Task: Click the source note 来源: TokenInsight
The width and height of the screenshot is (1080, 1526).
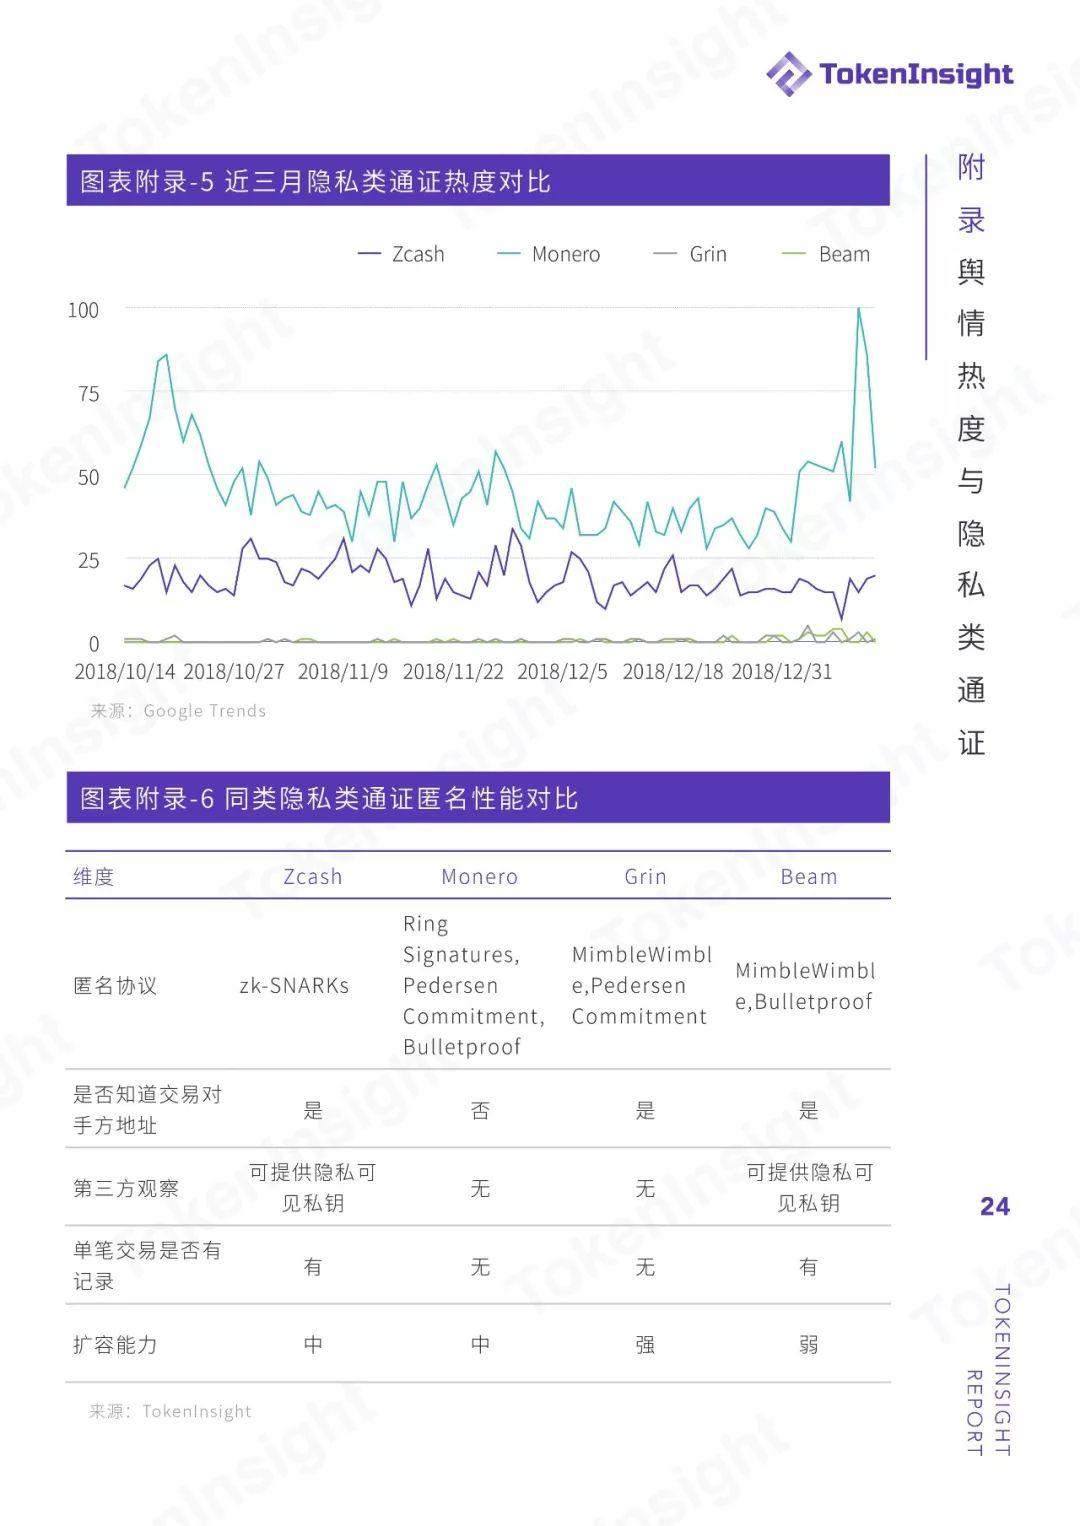Action: [170, 1411]
